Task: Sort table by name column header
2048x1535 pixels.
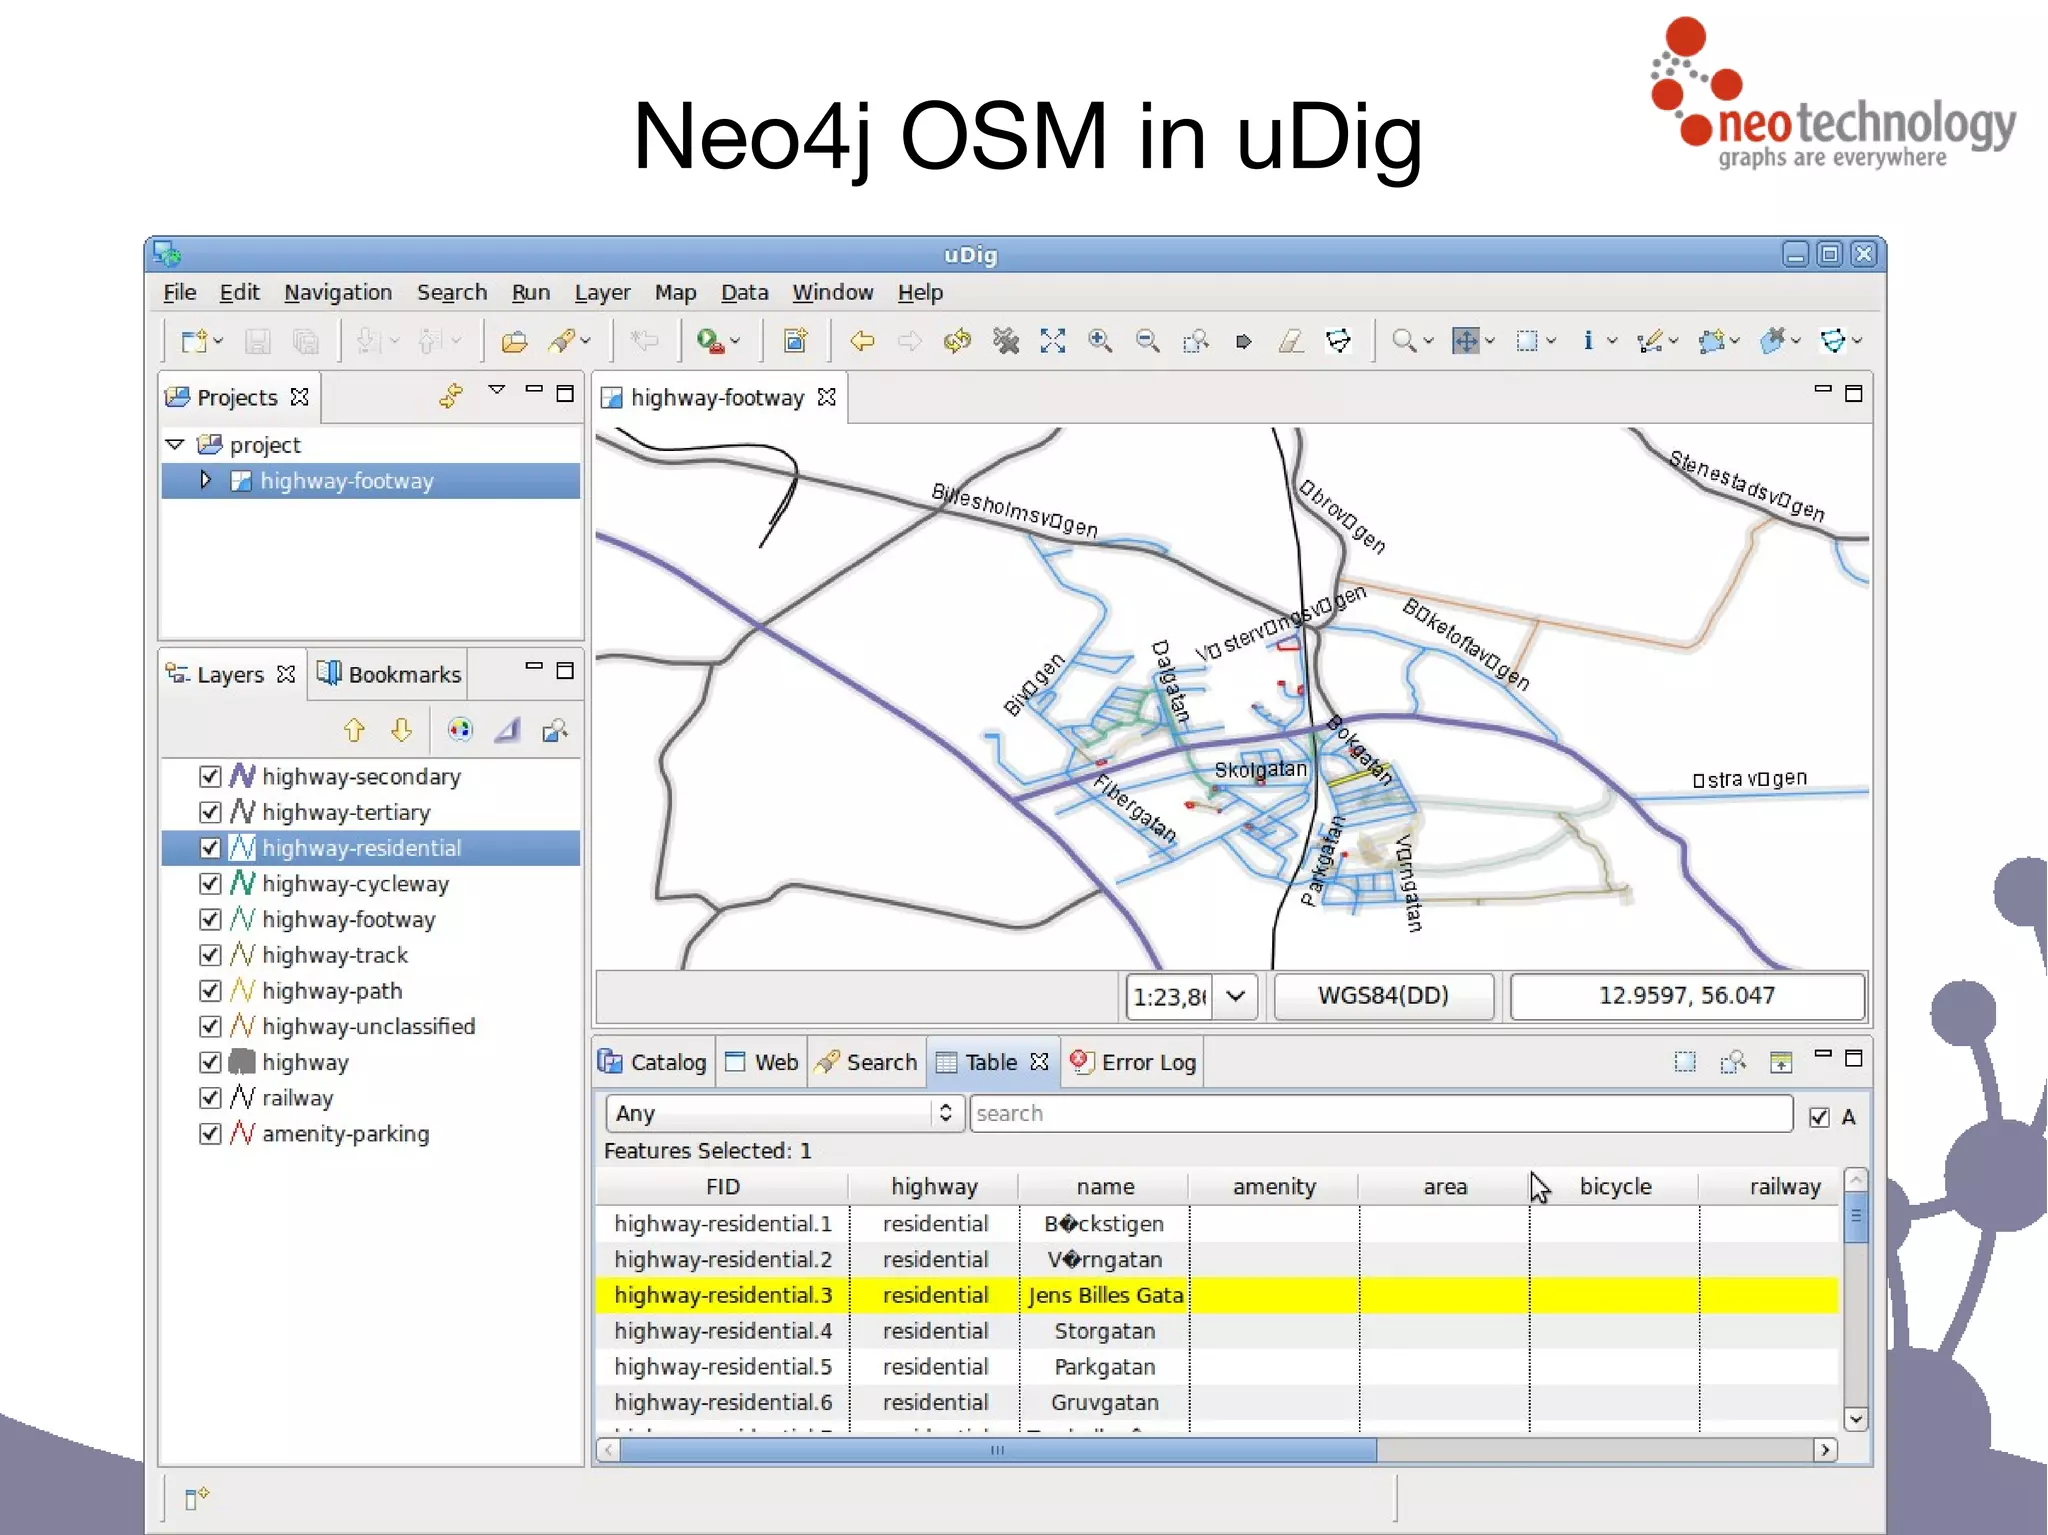Action: (x=1105, y=1187)
